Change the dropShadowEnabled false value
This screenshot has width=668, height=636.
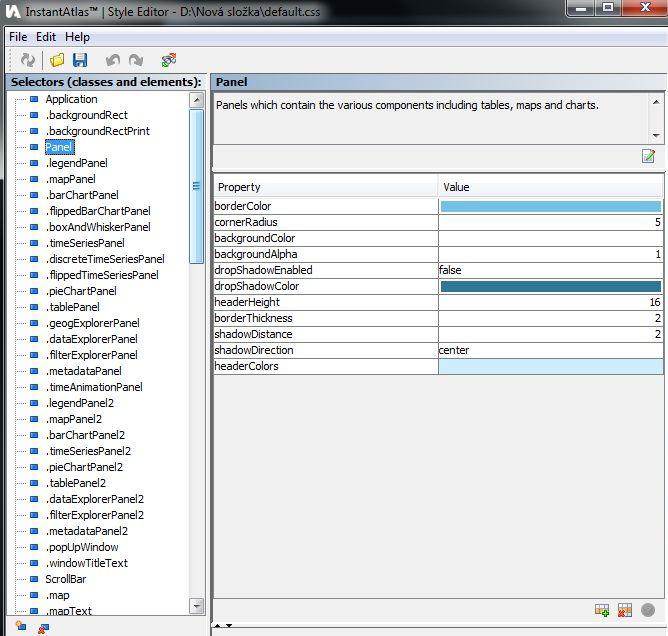pos(550,271)
